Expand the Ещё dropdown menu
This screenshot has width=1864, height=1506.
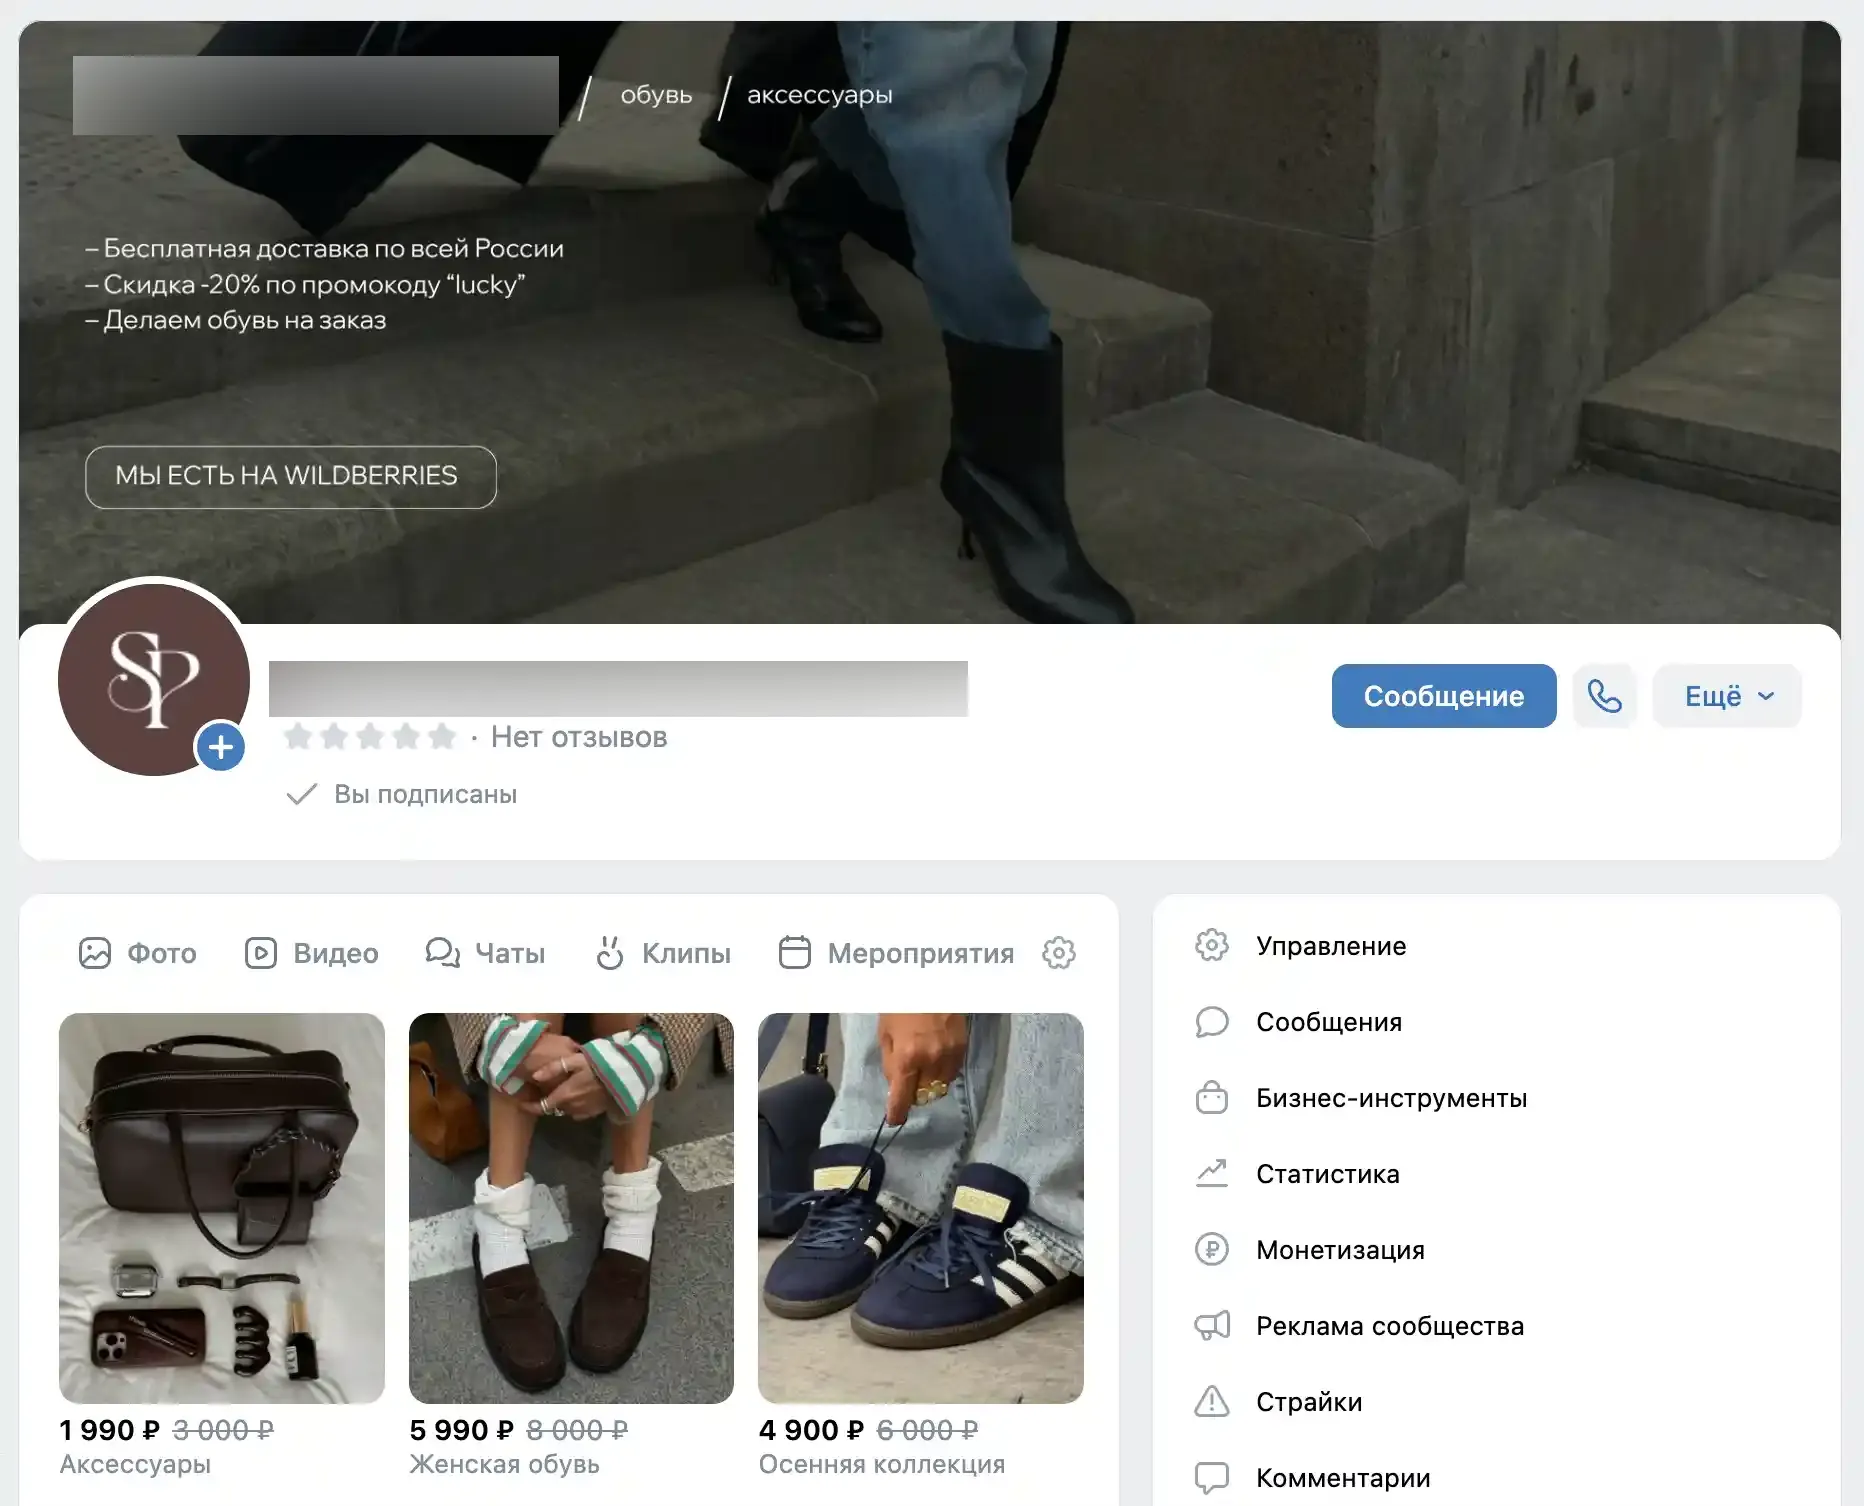point(1727,696)
